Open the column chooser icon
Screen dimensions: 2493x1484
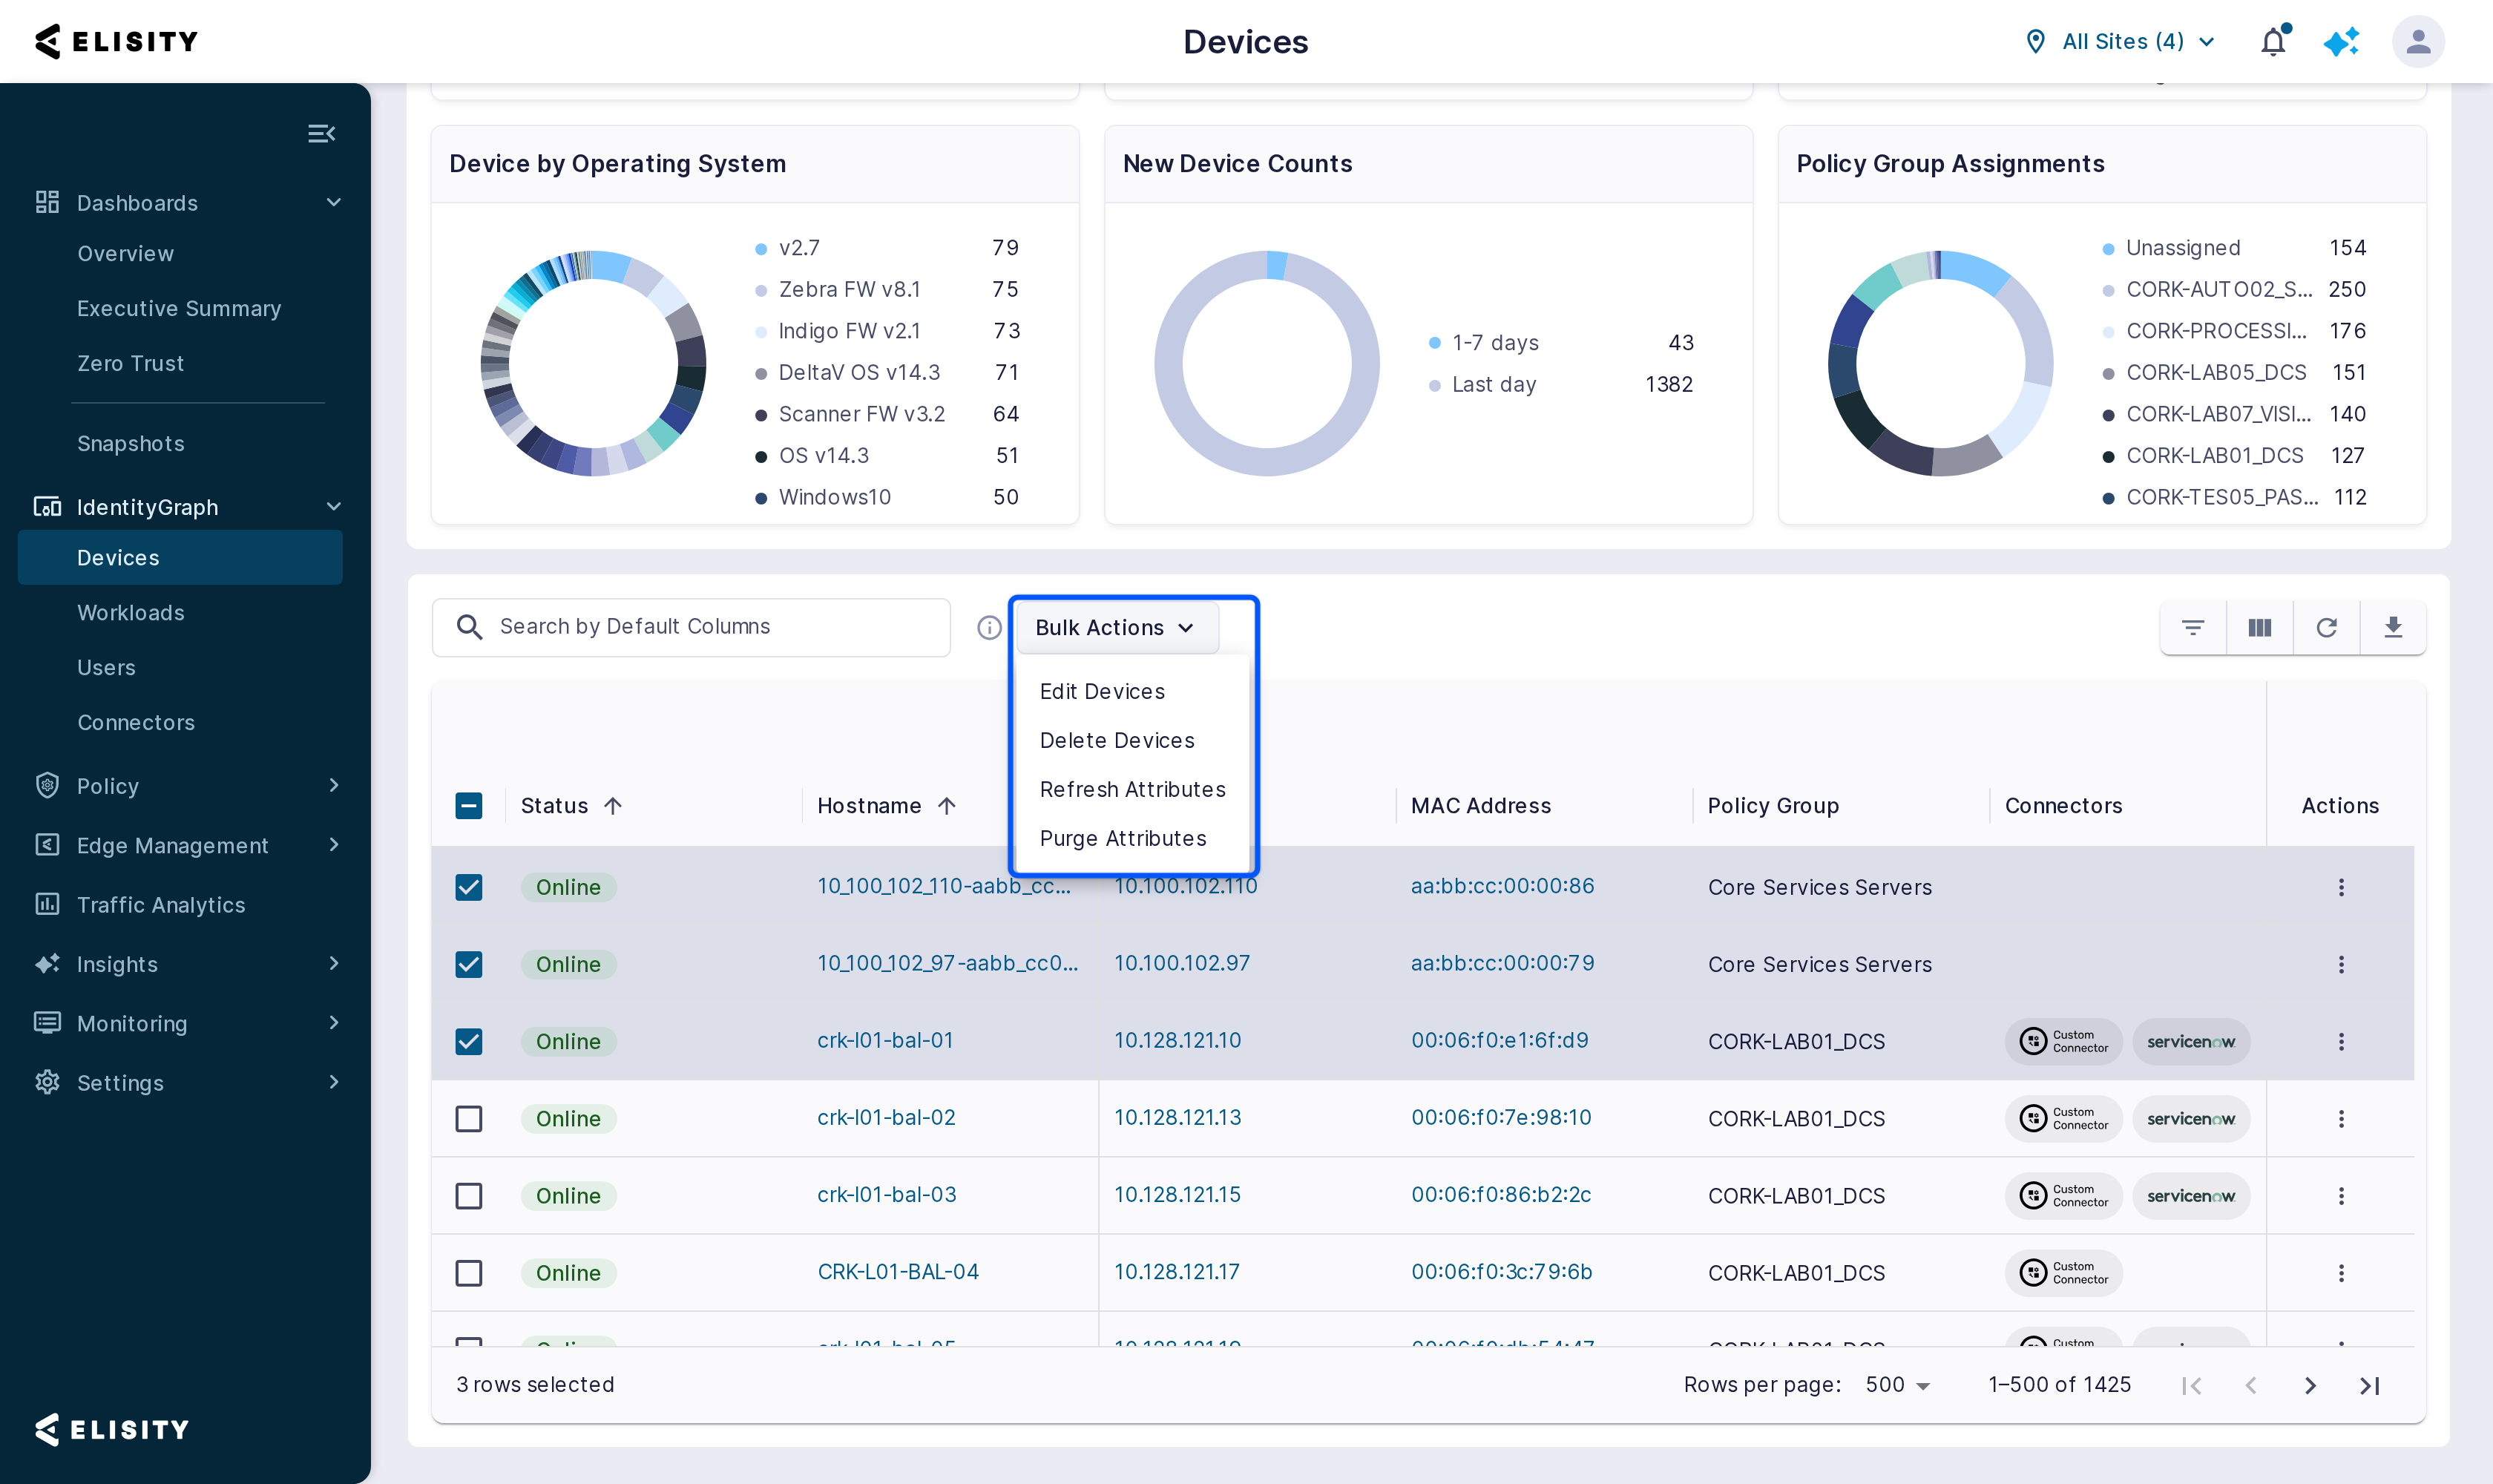coord(2260,627)
